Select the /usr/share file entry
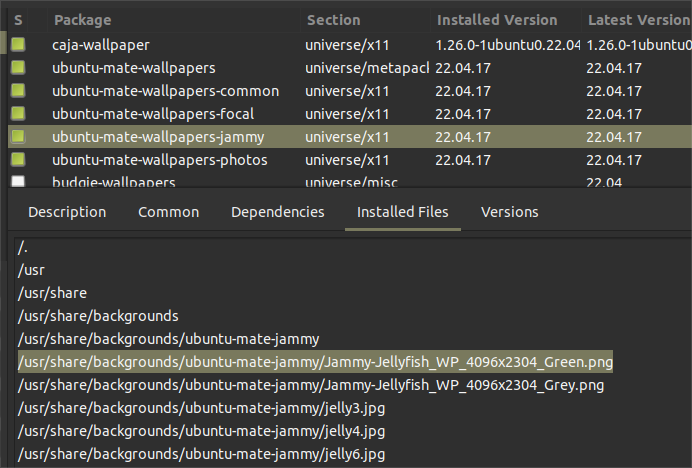The image size is (692, 468). click(x=52, y=293)
